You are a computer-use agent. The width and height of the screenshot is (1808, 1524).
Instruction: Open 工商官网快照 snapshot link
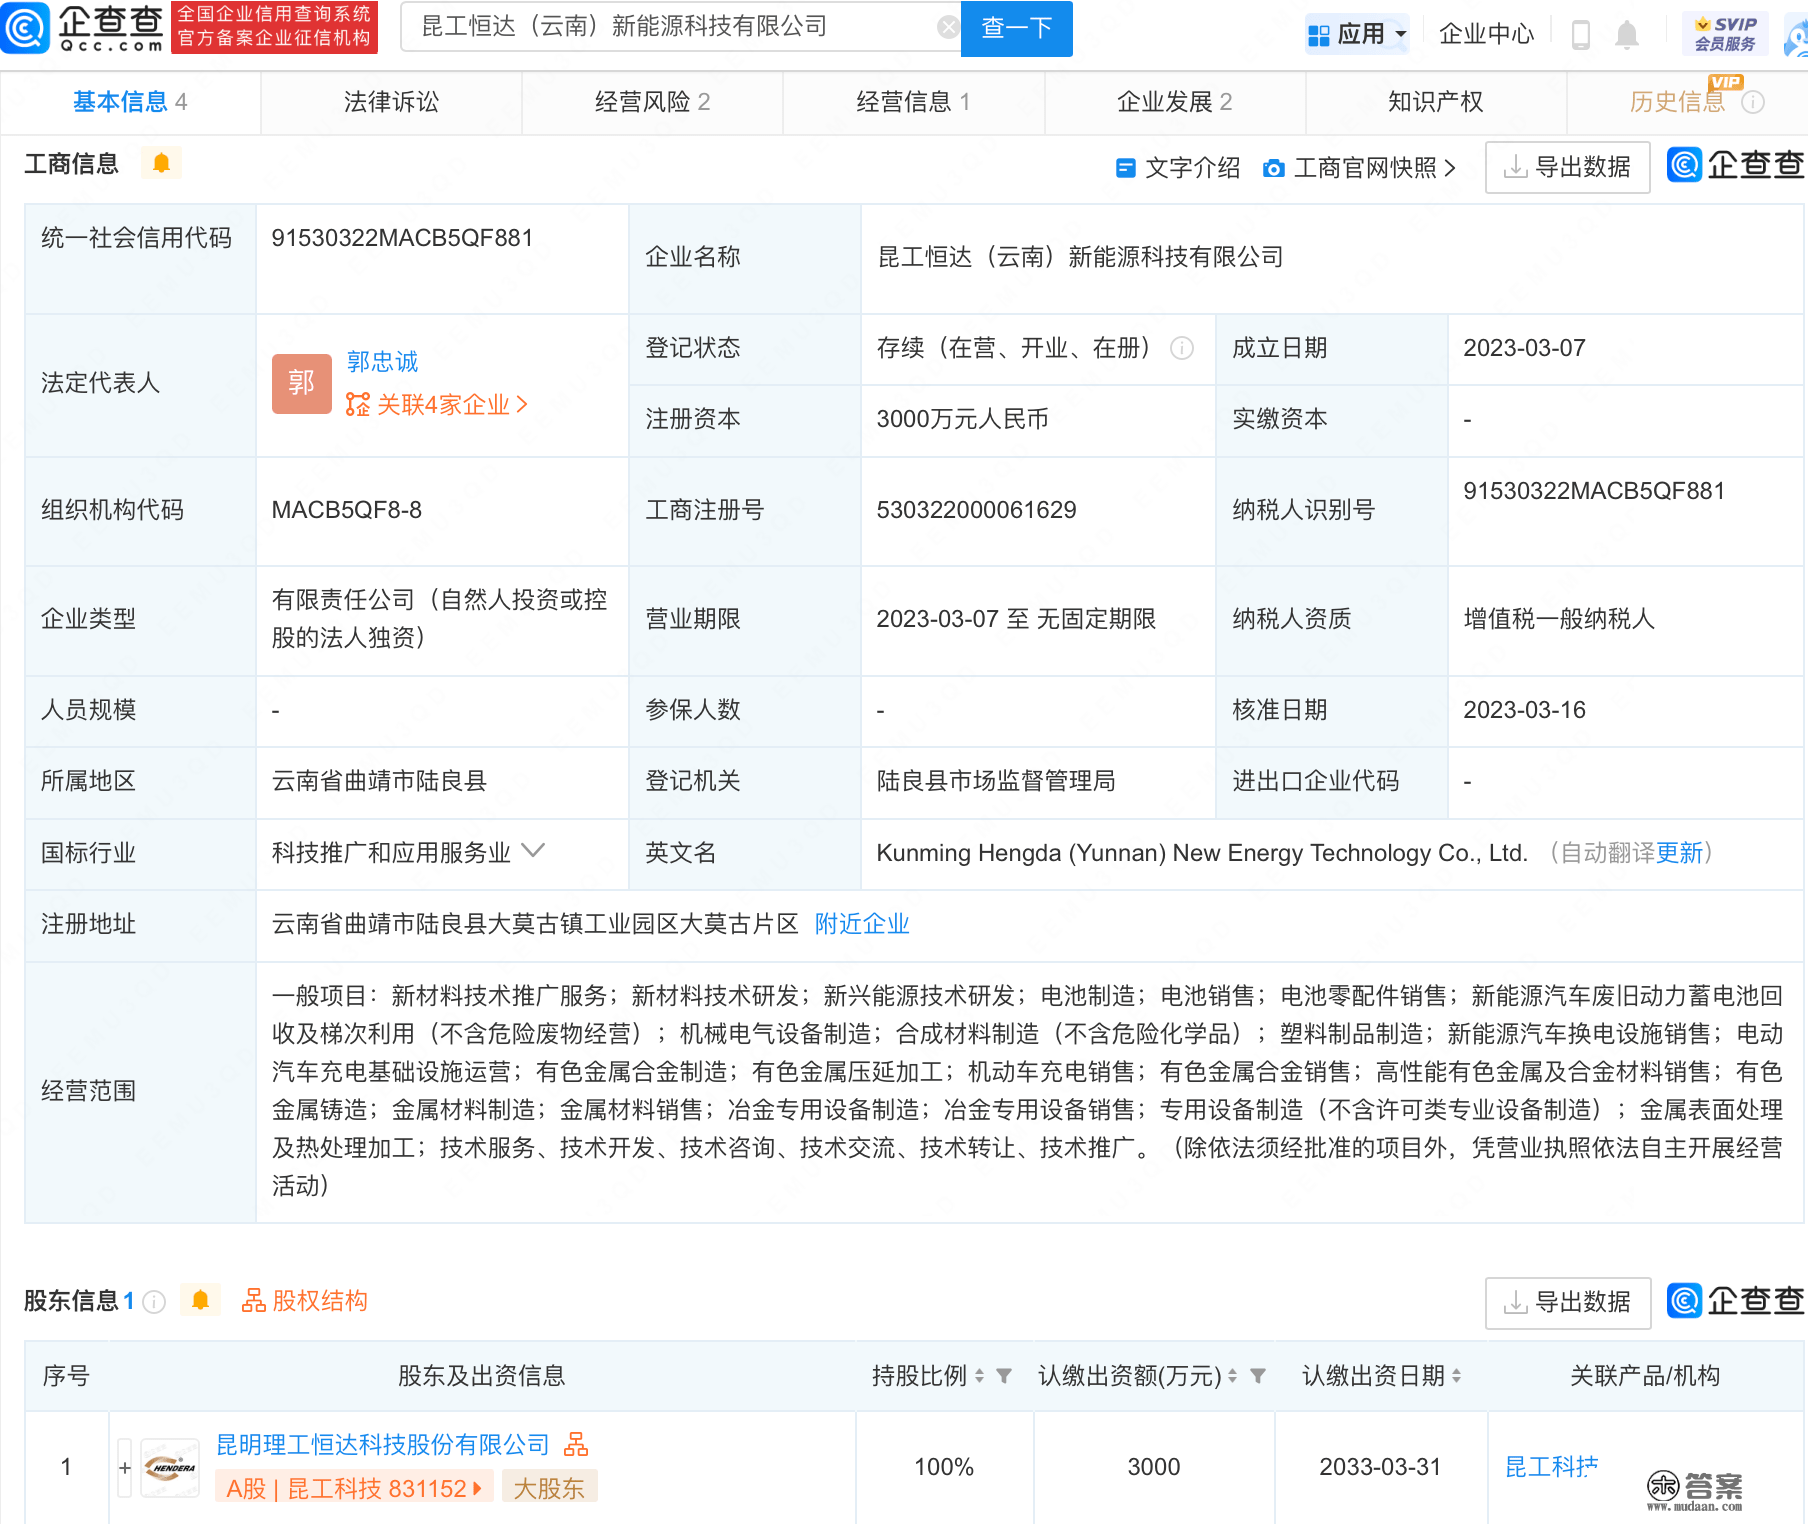coord(1359,168)
